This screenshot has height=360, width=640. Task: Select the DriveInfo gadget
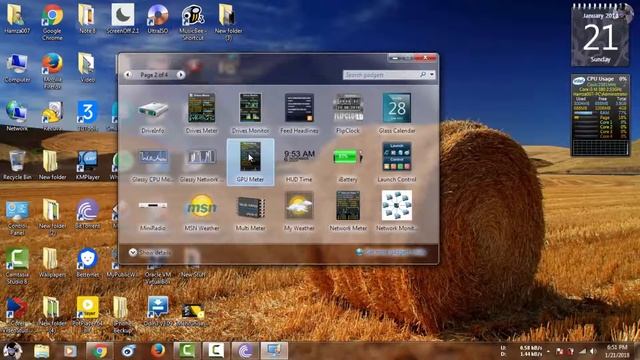pyautogui.click(x=152, y=113)
